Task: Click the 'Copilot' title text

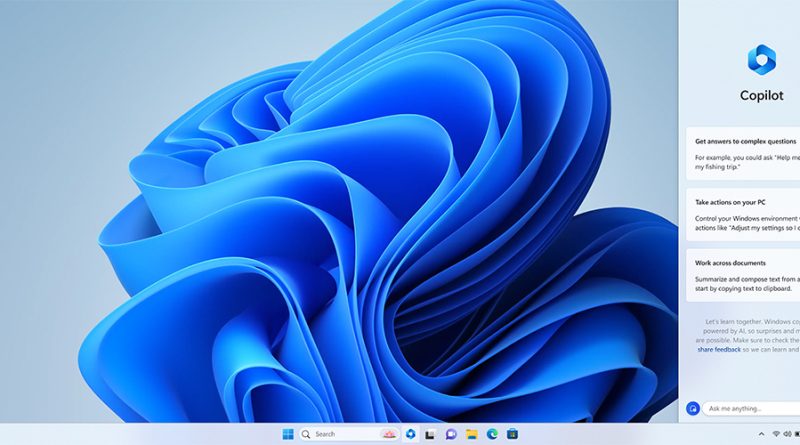Action: click(762, 95)
